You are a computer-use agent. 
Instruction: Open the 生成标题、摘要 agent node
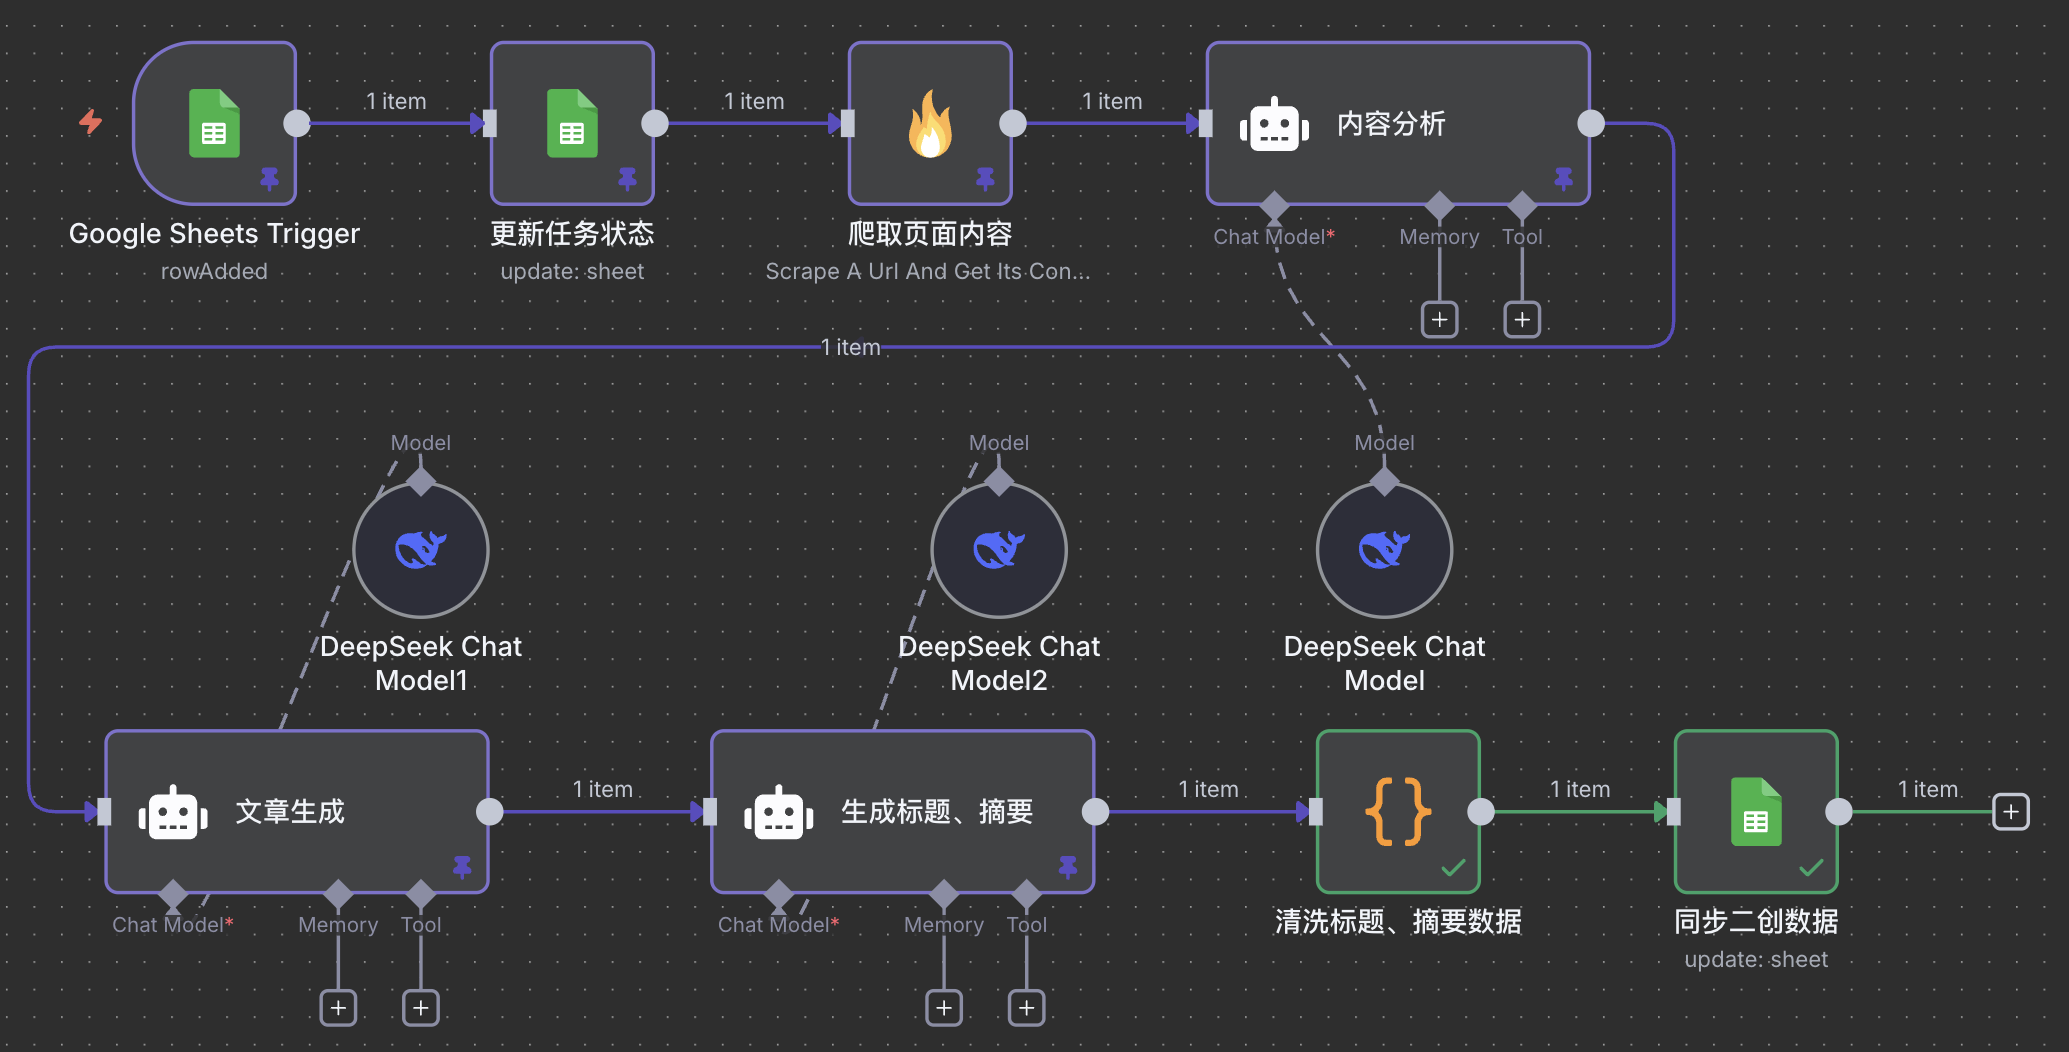(902, 812)
